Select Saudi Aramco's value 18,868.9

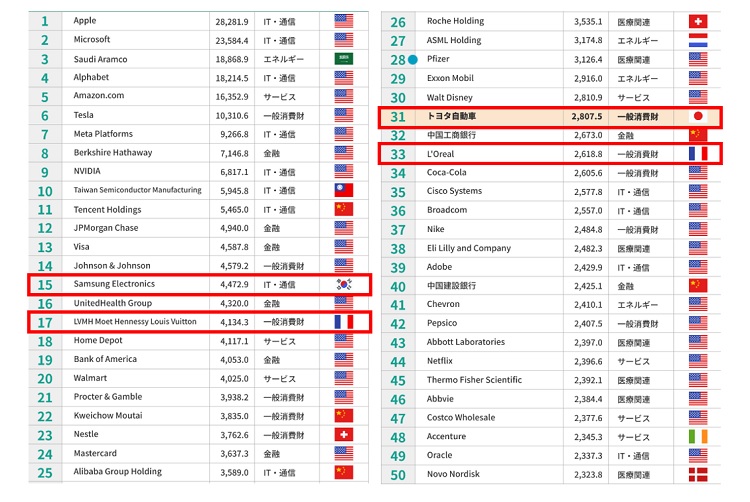tap(232, 59)
